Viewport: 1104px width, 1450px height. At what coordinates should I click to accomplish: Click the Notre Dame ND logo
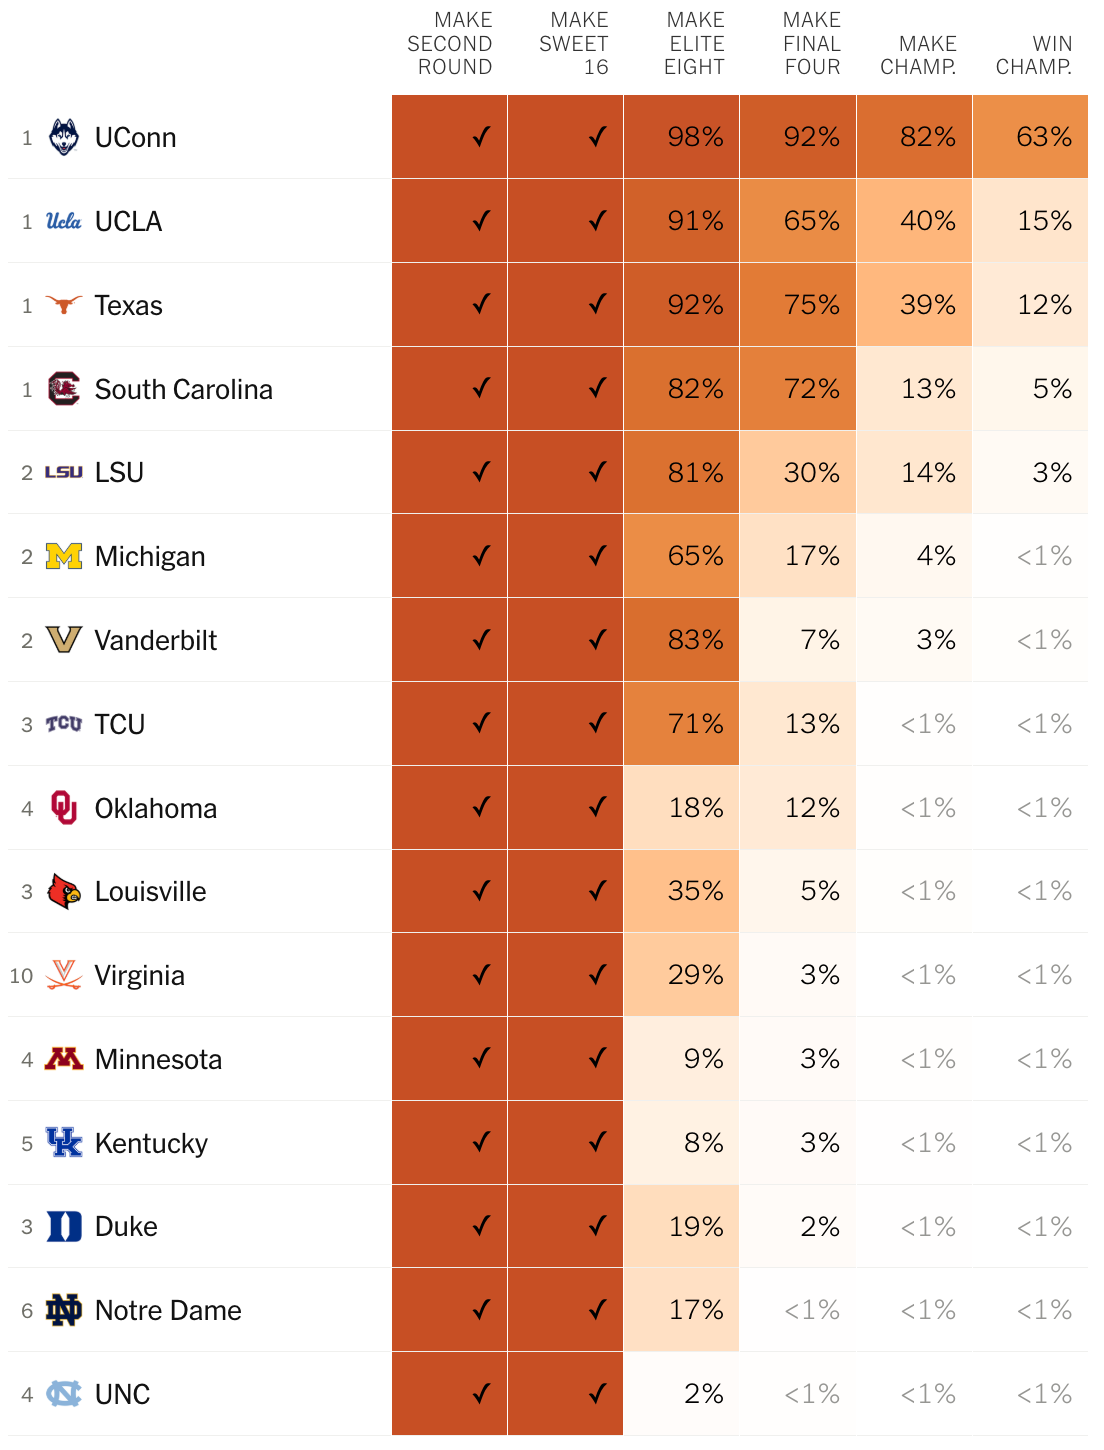coord(64,1310)
